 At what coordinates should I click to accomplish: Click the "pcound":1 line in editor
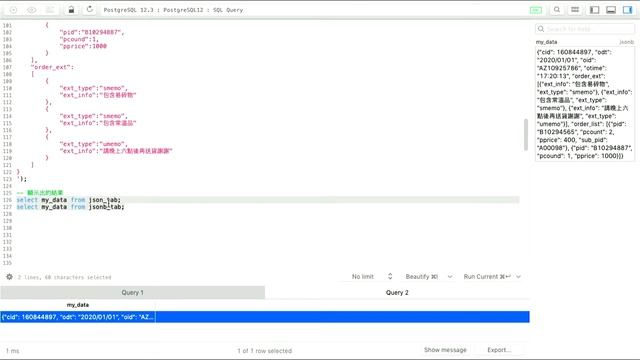79,39
